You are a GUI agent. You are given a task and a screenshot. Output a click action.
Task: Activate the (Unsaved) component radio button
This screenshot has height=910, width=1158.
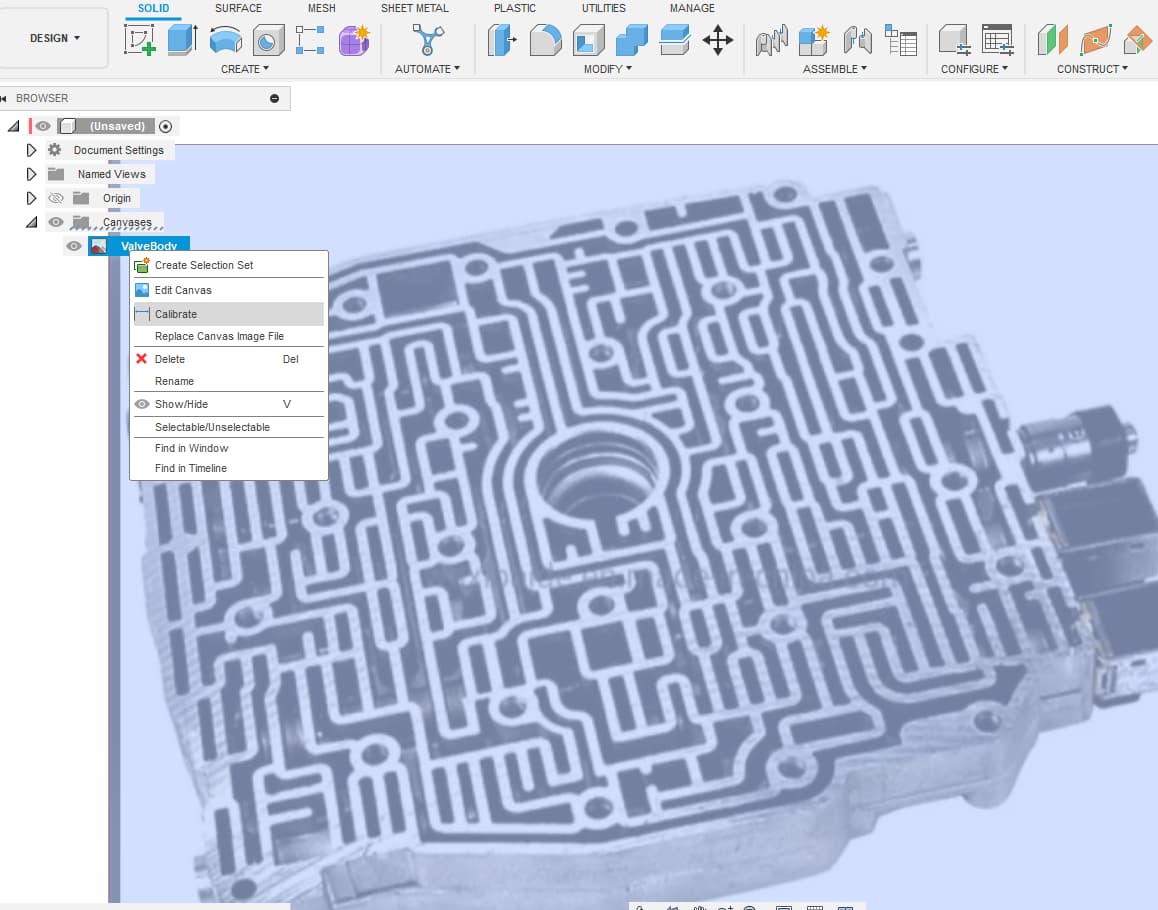click(165, 126)
